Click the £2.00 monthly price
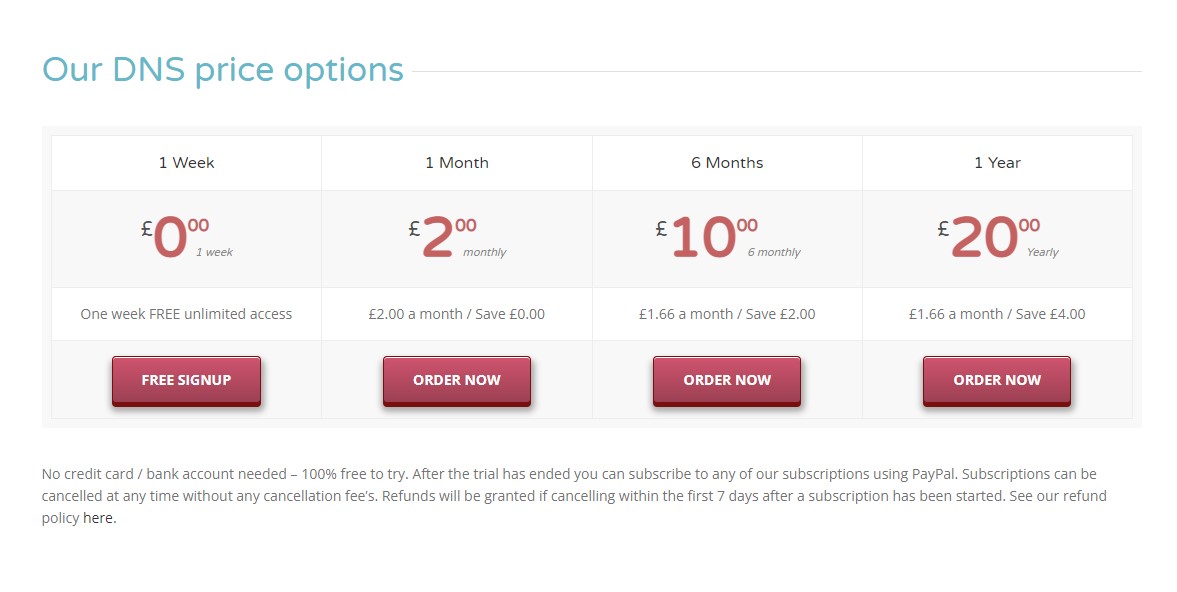Screen dimensions: 1177x592 (x=456, y=238)
